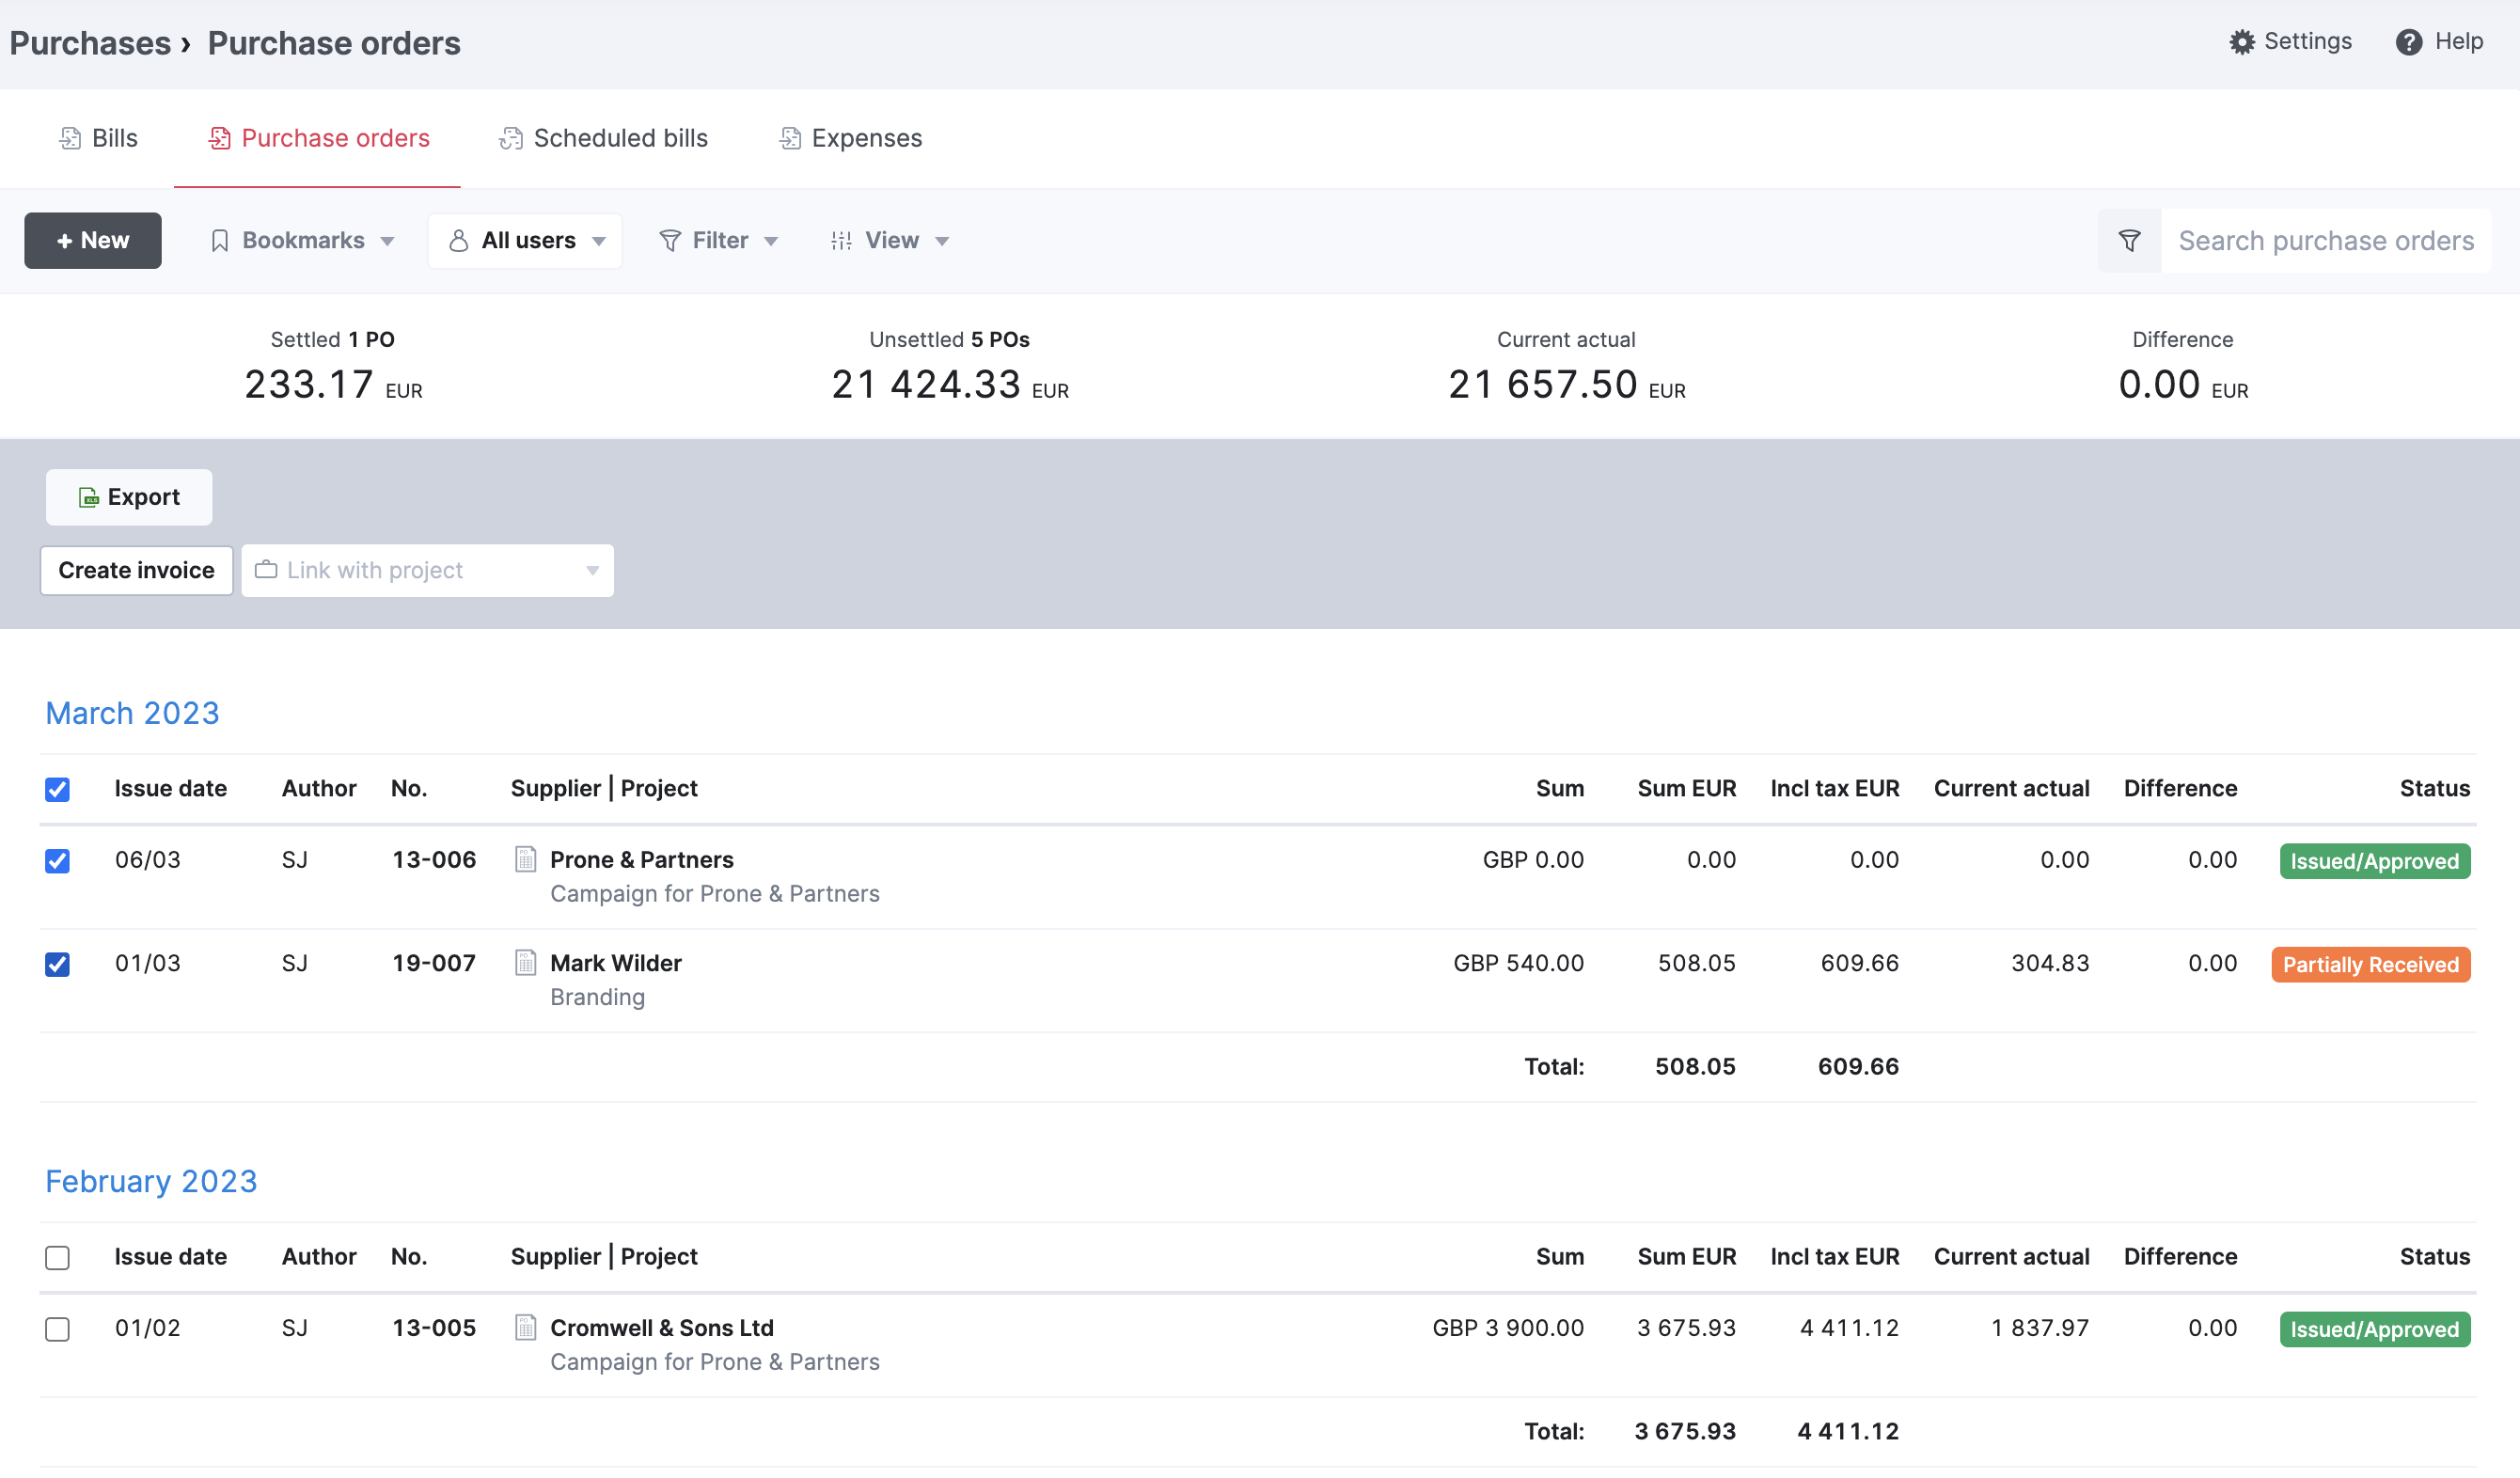Open the View options dropdown
This screenshot has width=2520, height=1478.
(889, 241)
